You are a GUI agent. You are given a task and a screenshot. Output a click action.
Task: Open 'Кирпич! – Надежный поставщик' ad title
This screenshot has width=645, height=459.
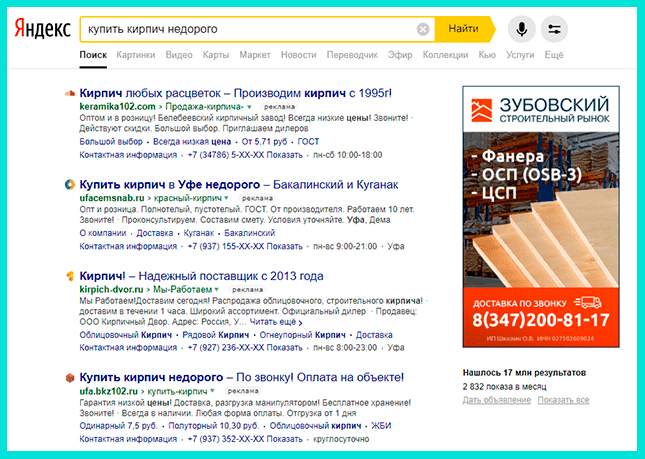(201, 276)
